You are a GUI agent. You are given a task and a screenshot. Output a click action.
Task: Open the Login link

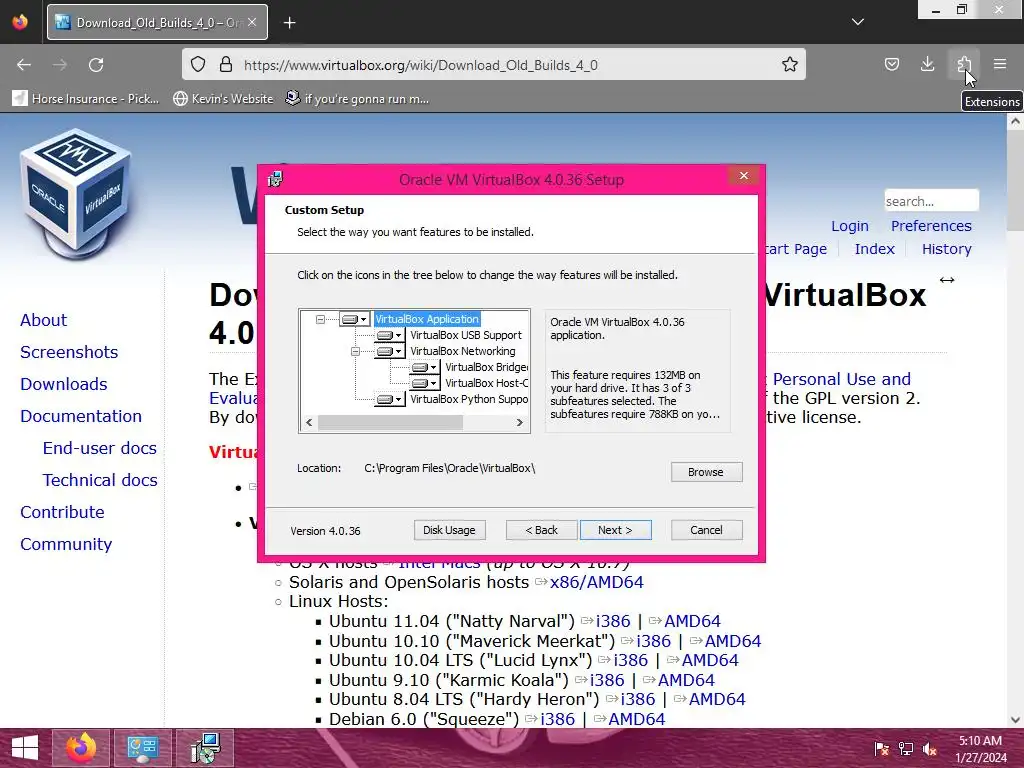pyautogui.click(x=850, y=226)
